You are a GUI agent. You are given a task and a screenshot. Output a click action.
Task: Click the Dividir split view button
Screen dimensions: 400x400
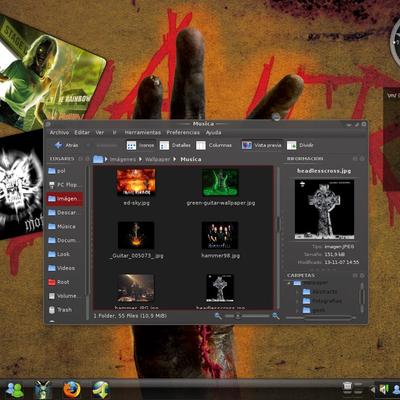click(x=300, y=145)
